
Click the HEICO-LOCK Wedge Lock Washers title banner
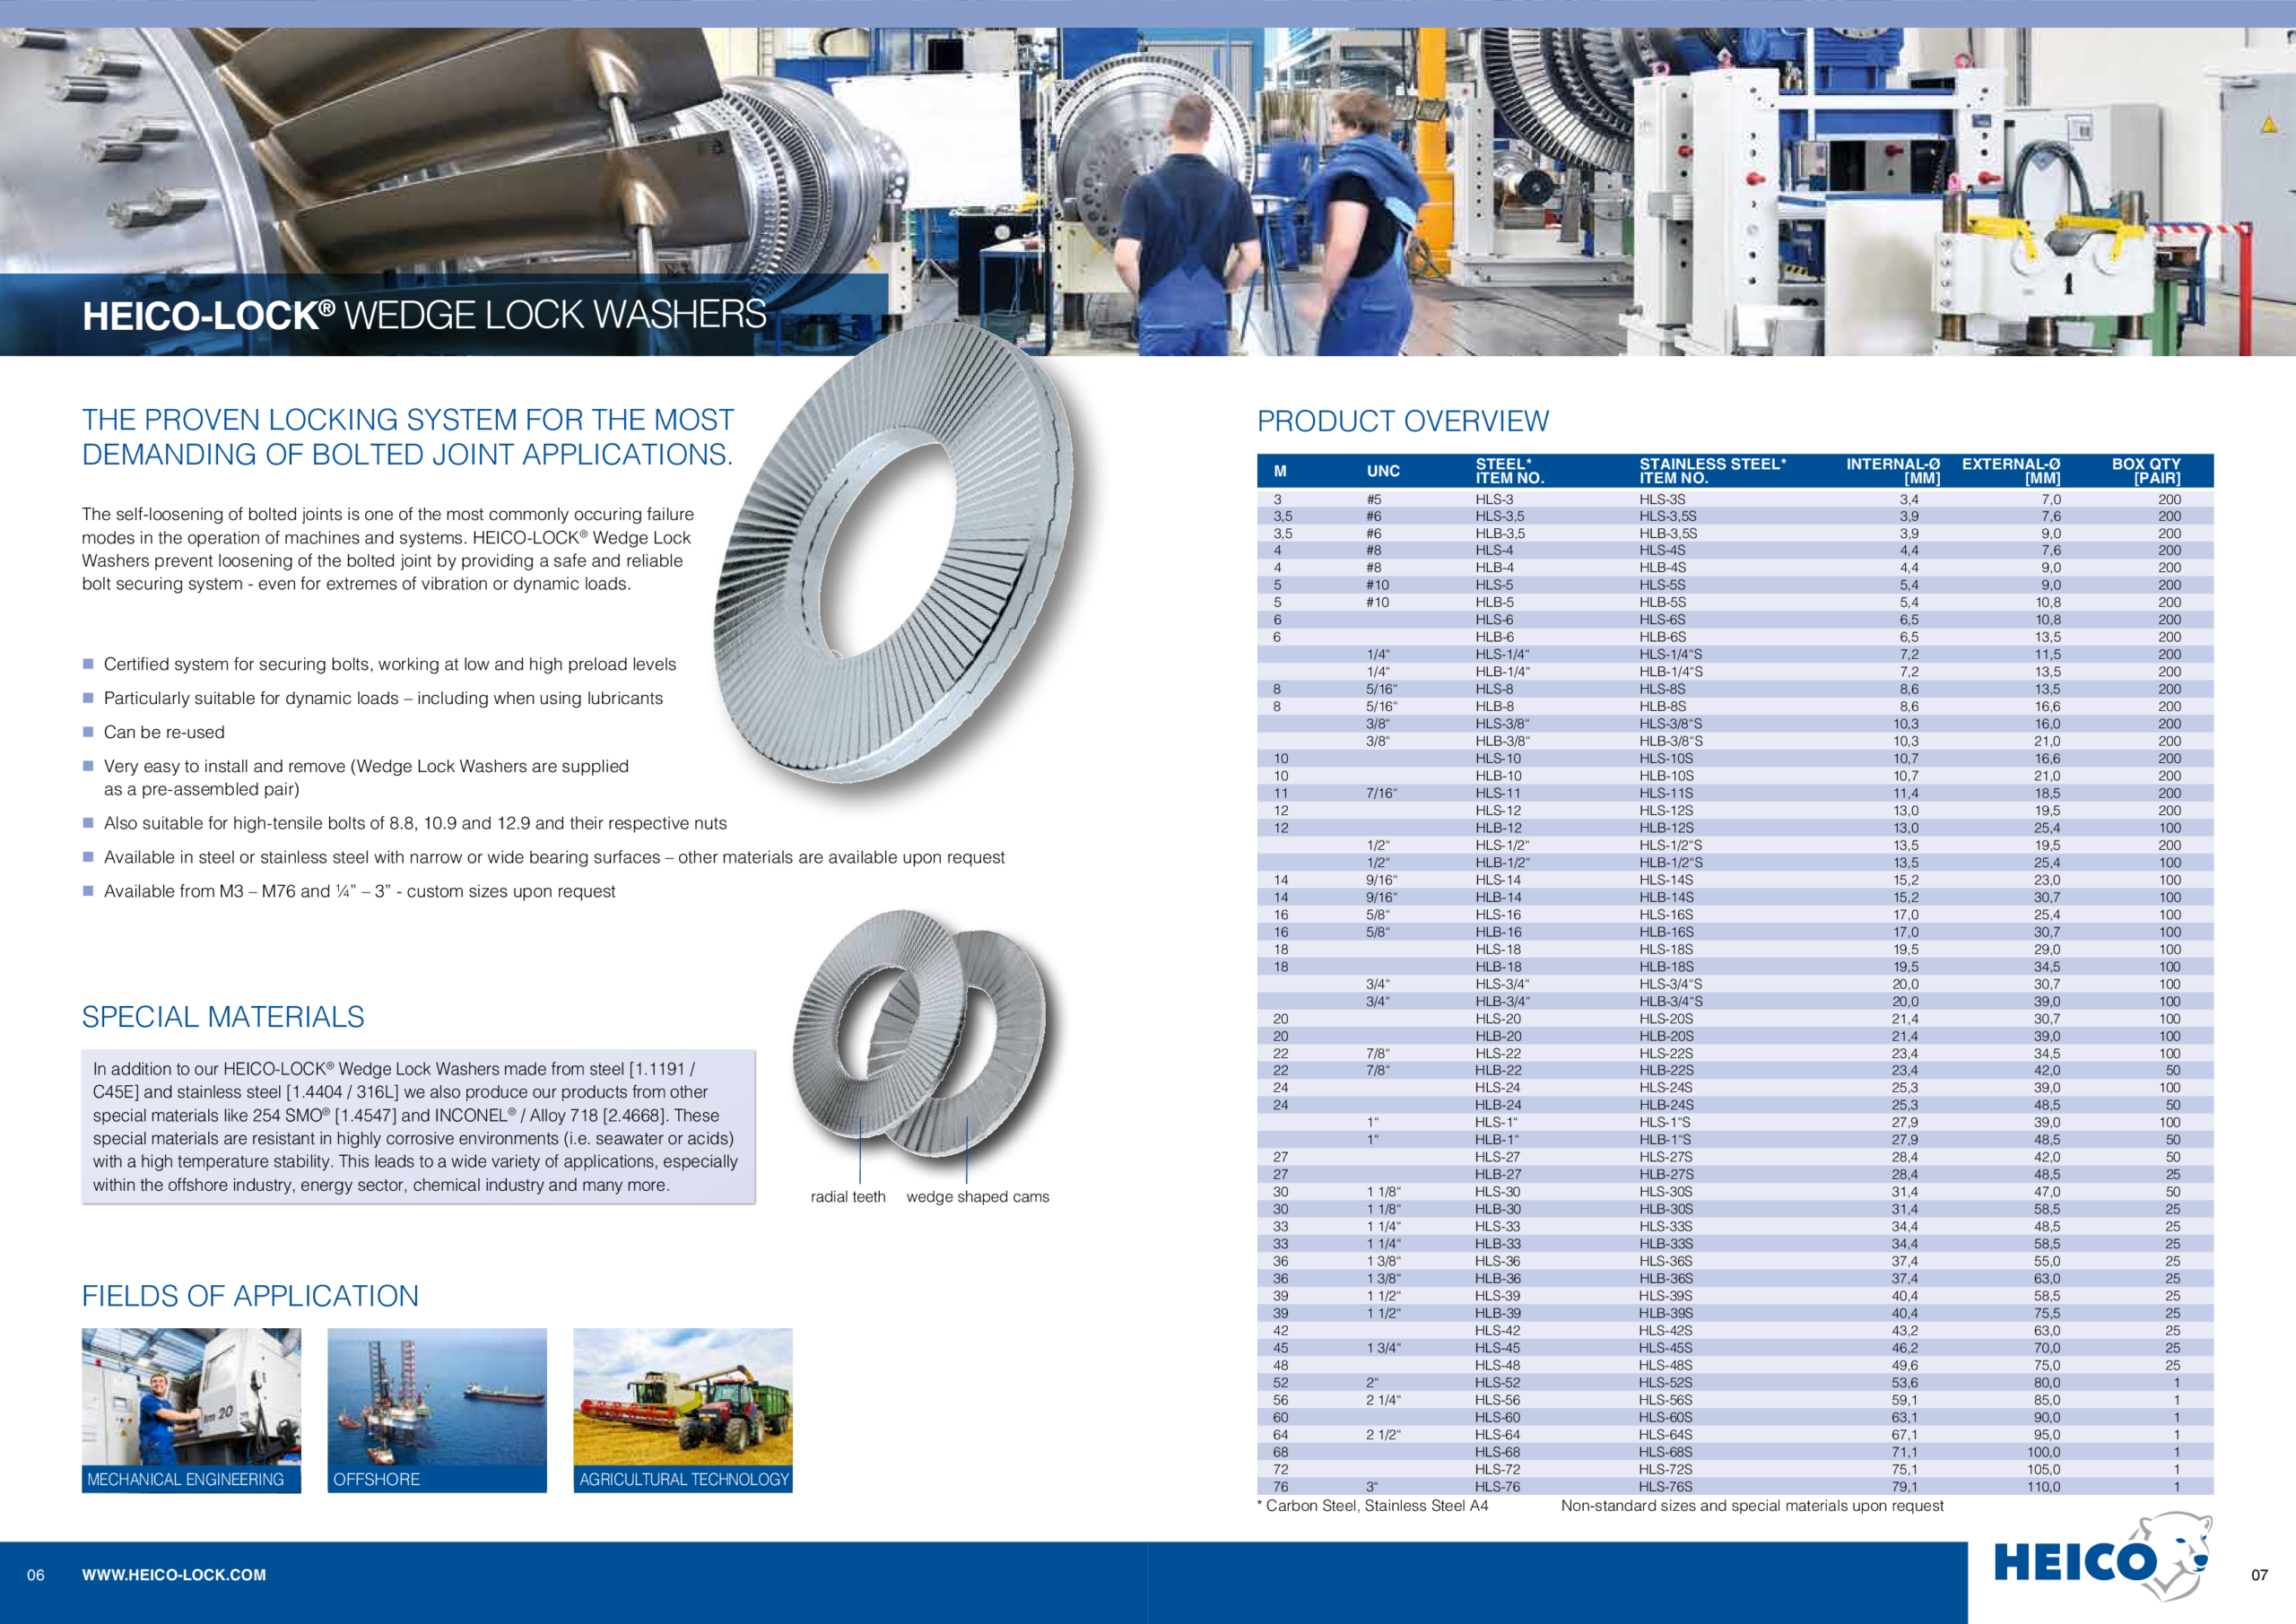click(424, 315)
